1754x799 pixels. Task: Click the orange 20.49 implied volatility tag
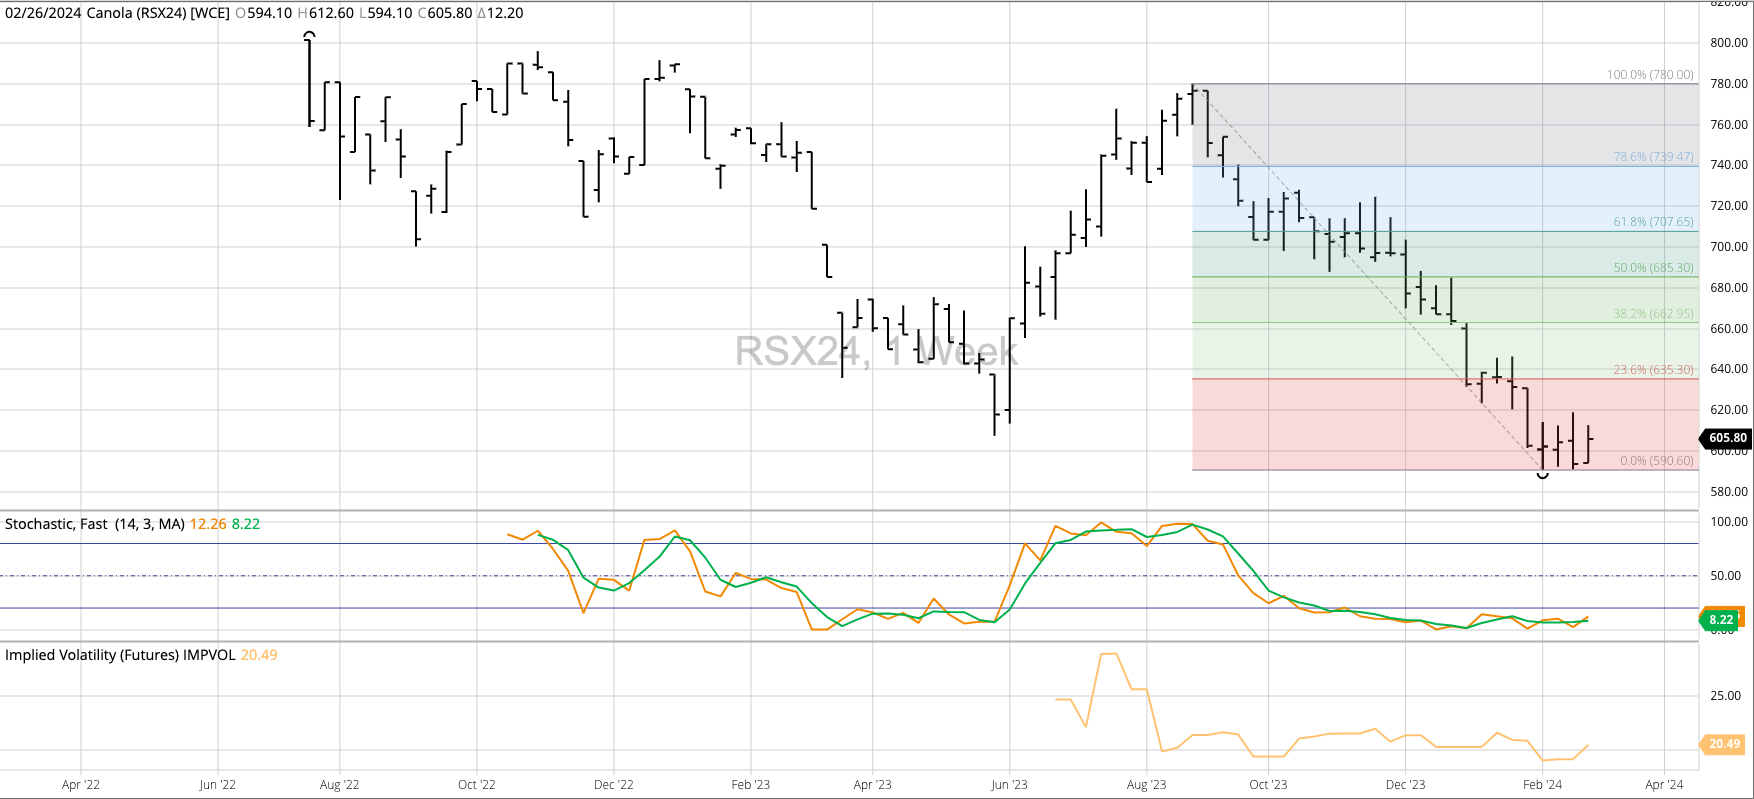coord(1724,744)
